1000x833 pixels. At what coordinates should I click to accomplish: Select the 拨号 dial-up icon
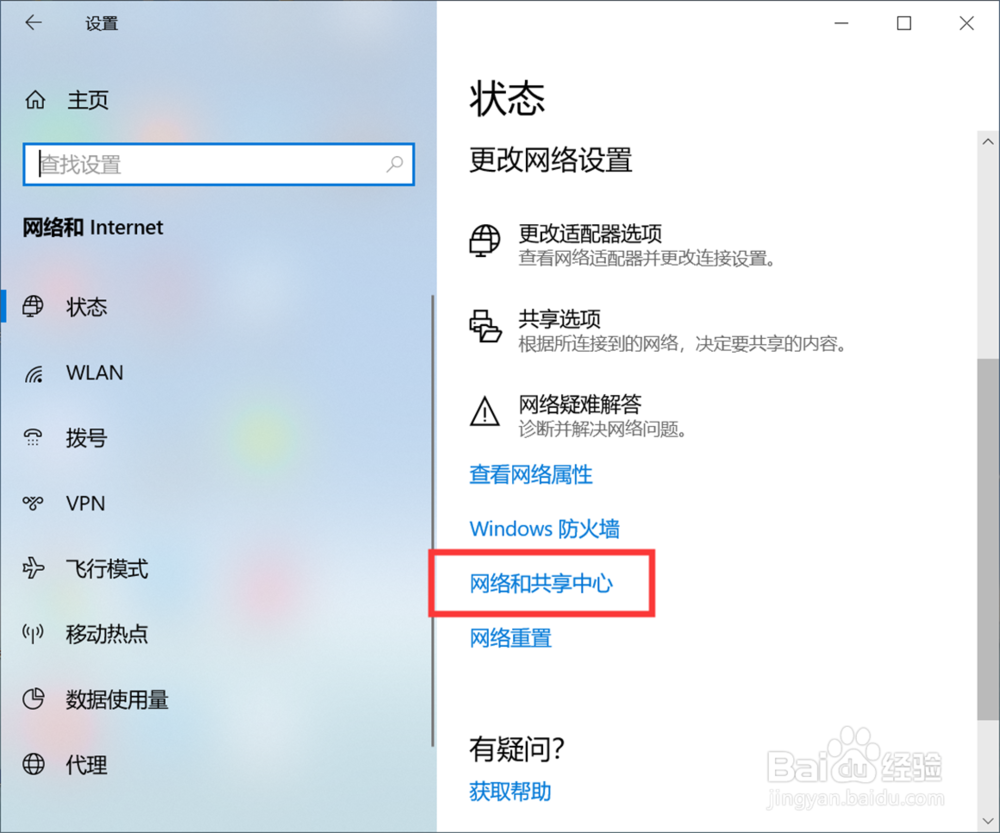33,438
